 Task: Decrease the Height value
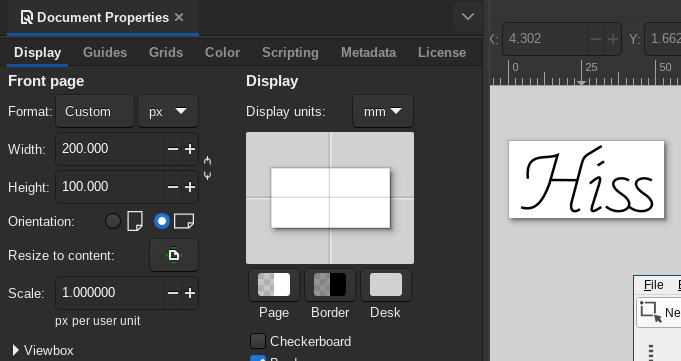point(173,187)
